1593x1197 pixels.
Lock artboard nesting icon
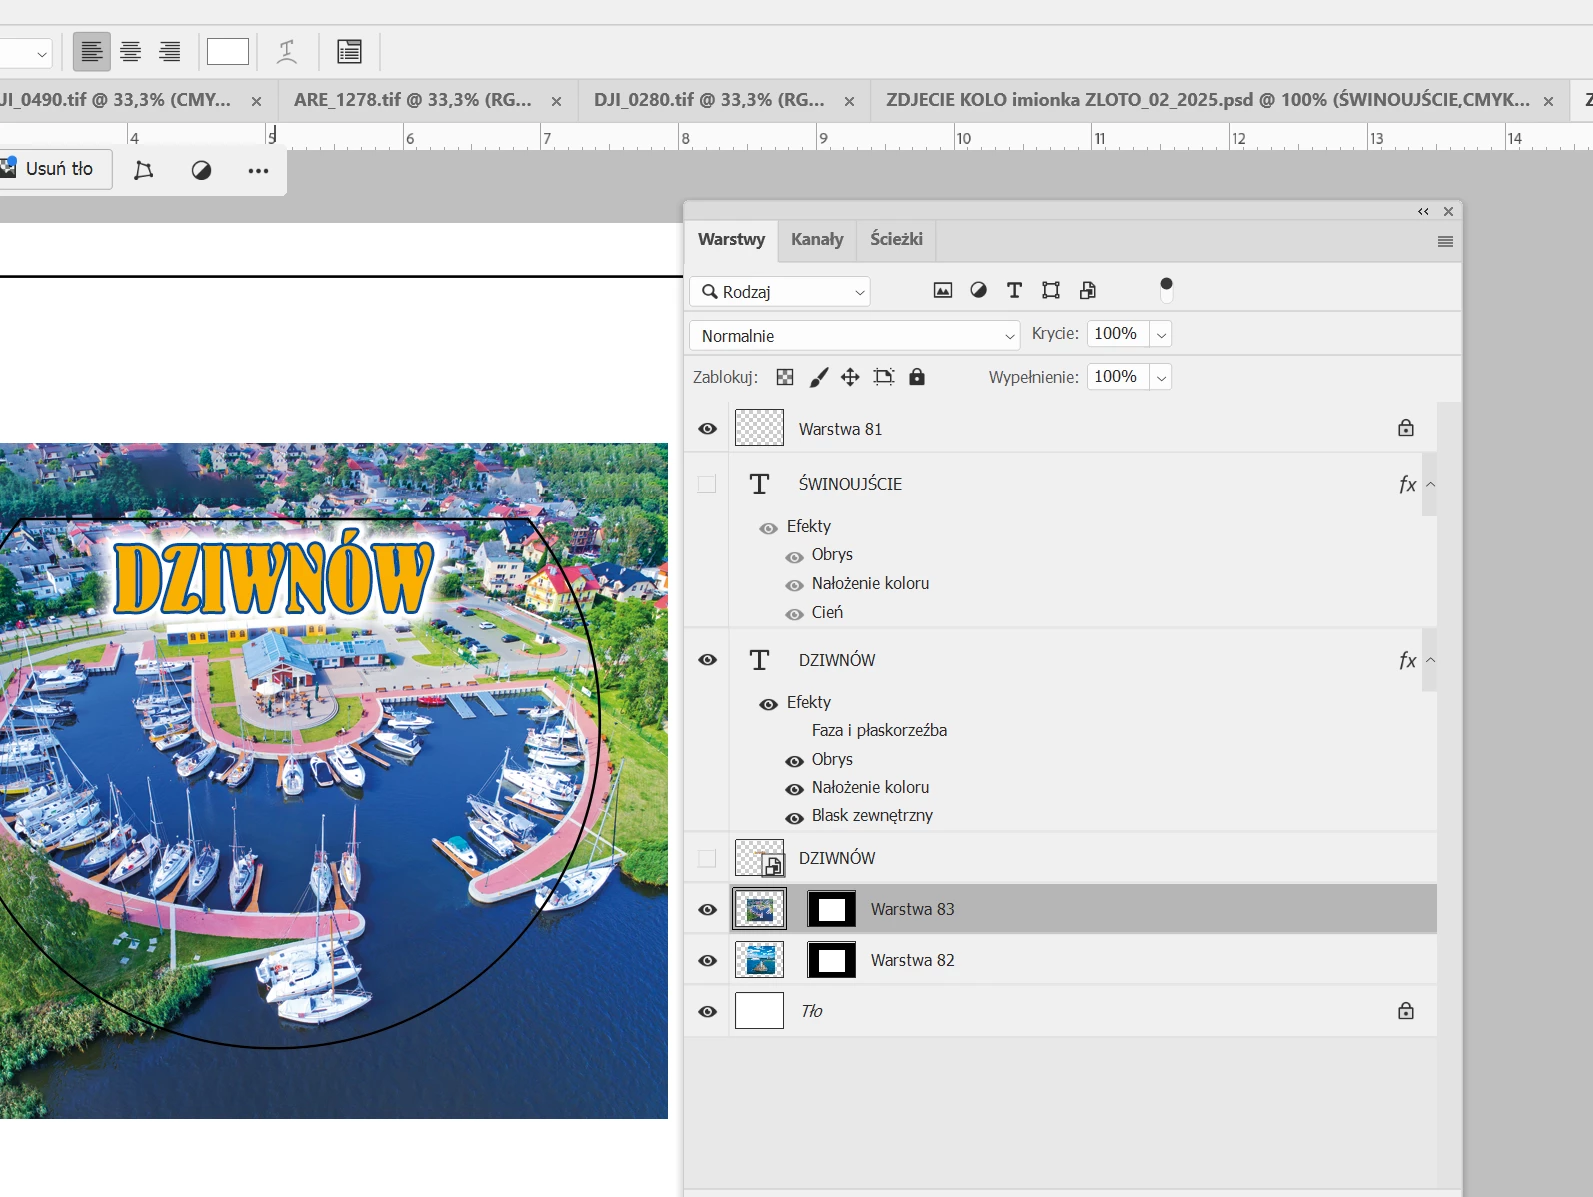click(883, 377)
